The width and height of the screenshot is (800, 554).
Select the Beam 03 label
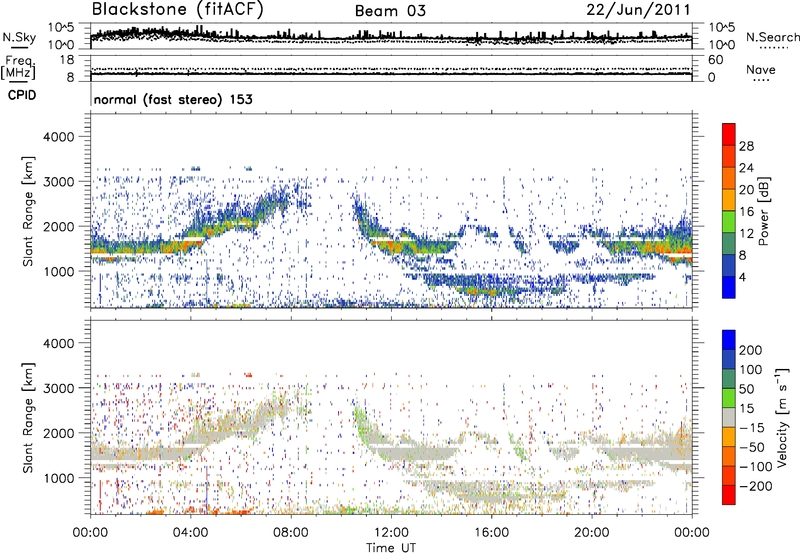[394, 10]
